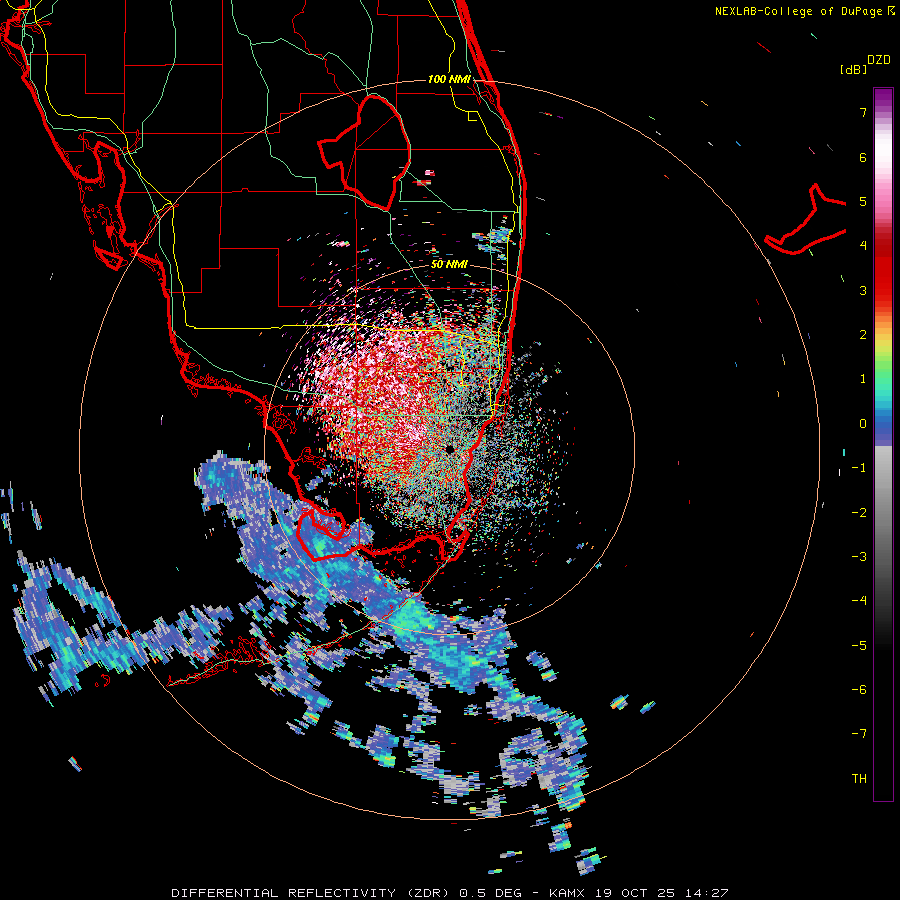This screenshot has height=900, width=900.
Task: Click the color scale value -7
Action: [x=859, y=734]
